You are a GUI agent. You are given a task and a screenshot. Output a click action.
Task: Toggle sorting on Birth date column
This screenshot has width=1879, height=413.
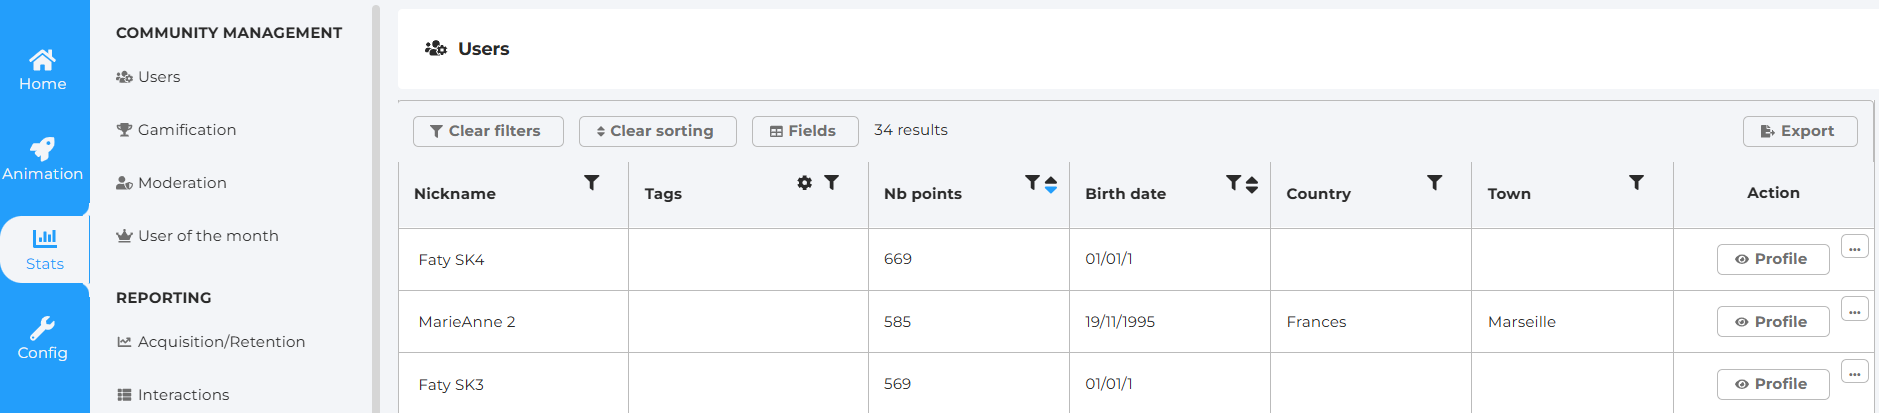point(1252,185)
